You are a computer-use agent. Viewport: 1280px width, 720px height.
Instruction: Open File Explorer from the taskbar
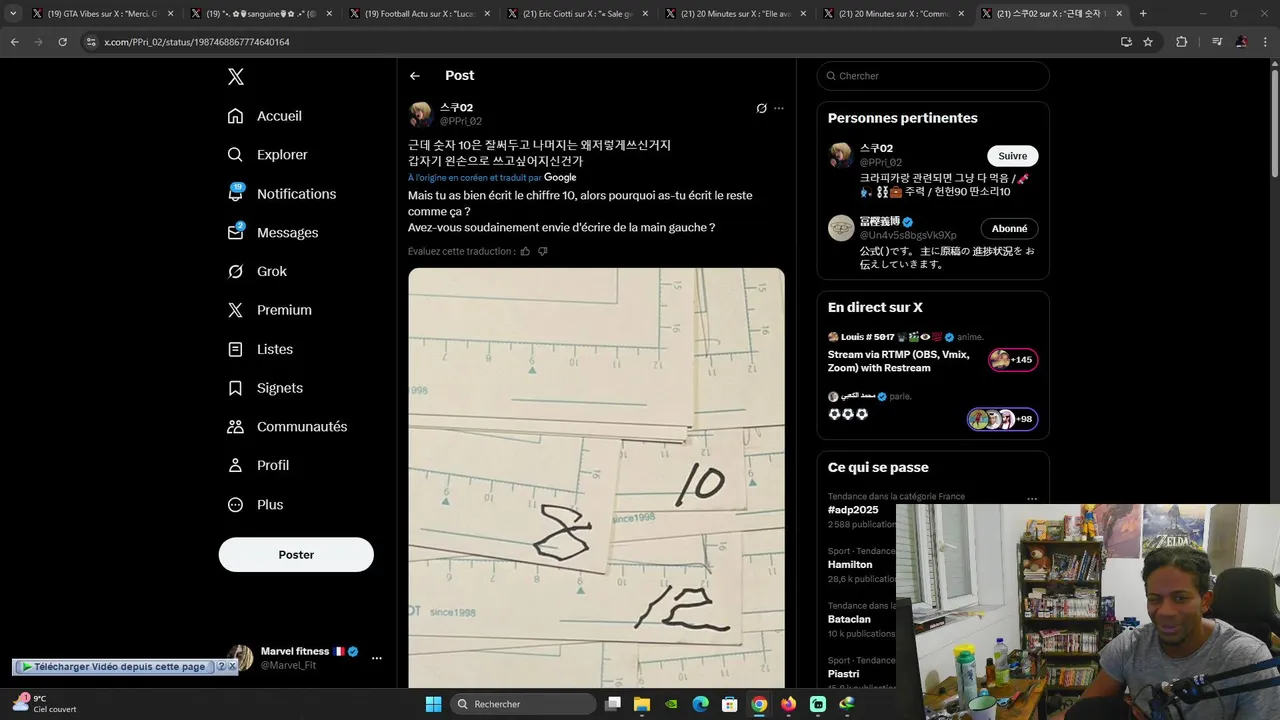[x=642, y=704]
